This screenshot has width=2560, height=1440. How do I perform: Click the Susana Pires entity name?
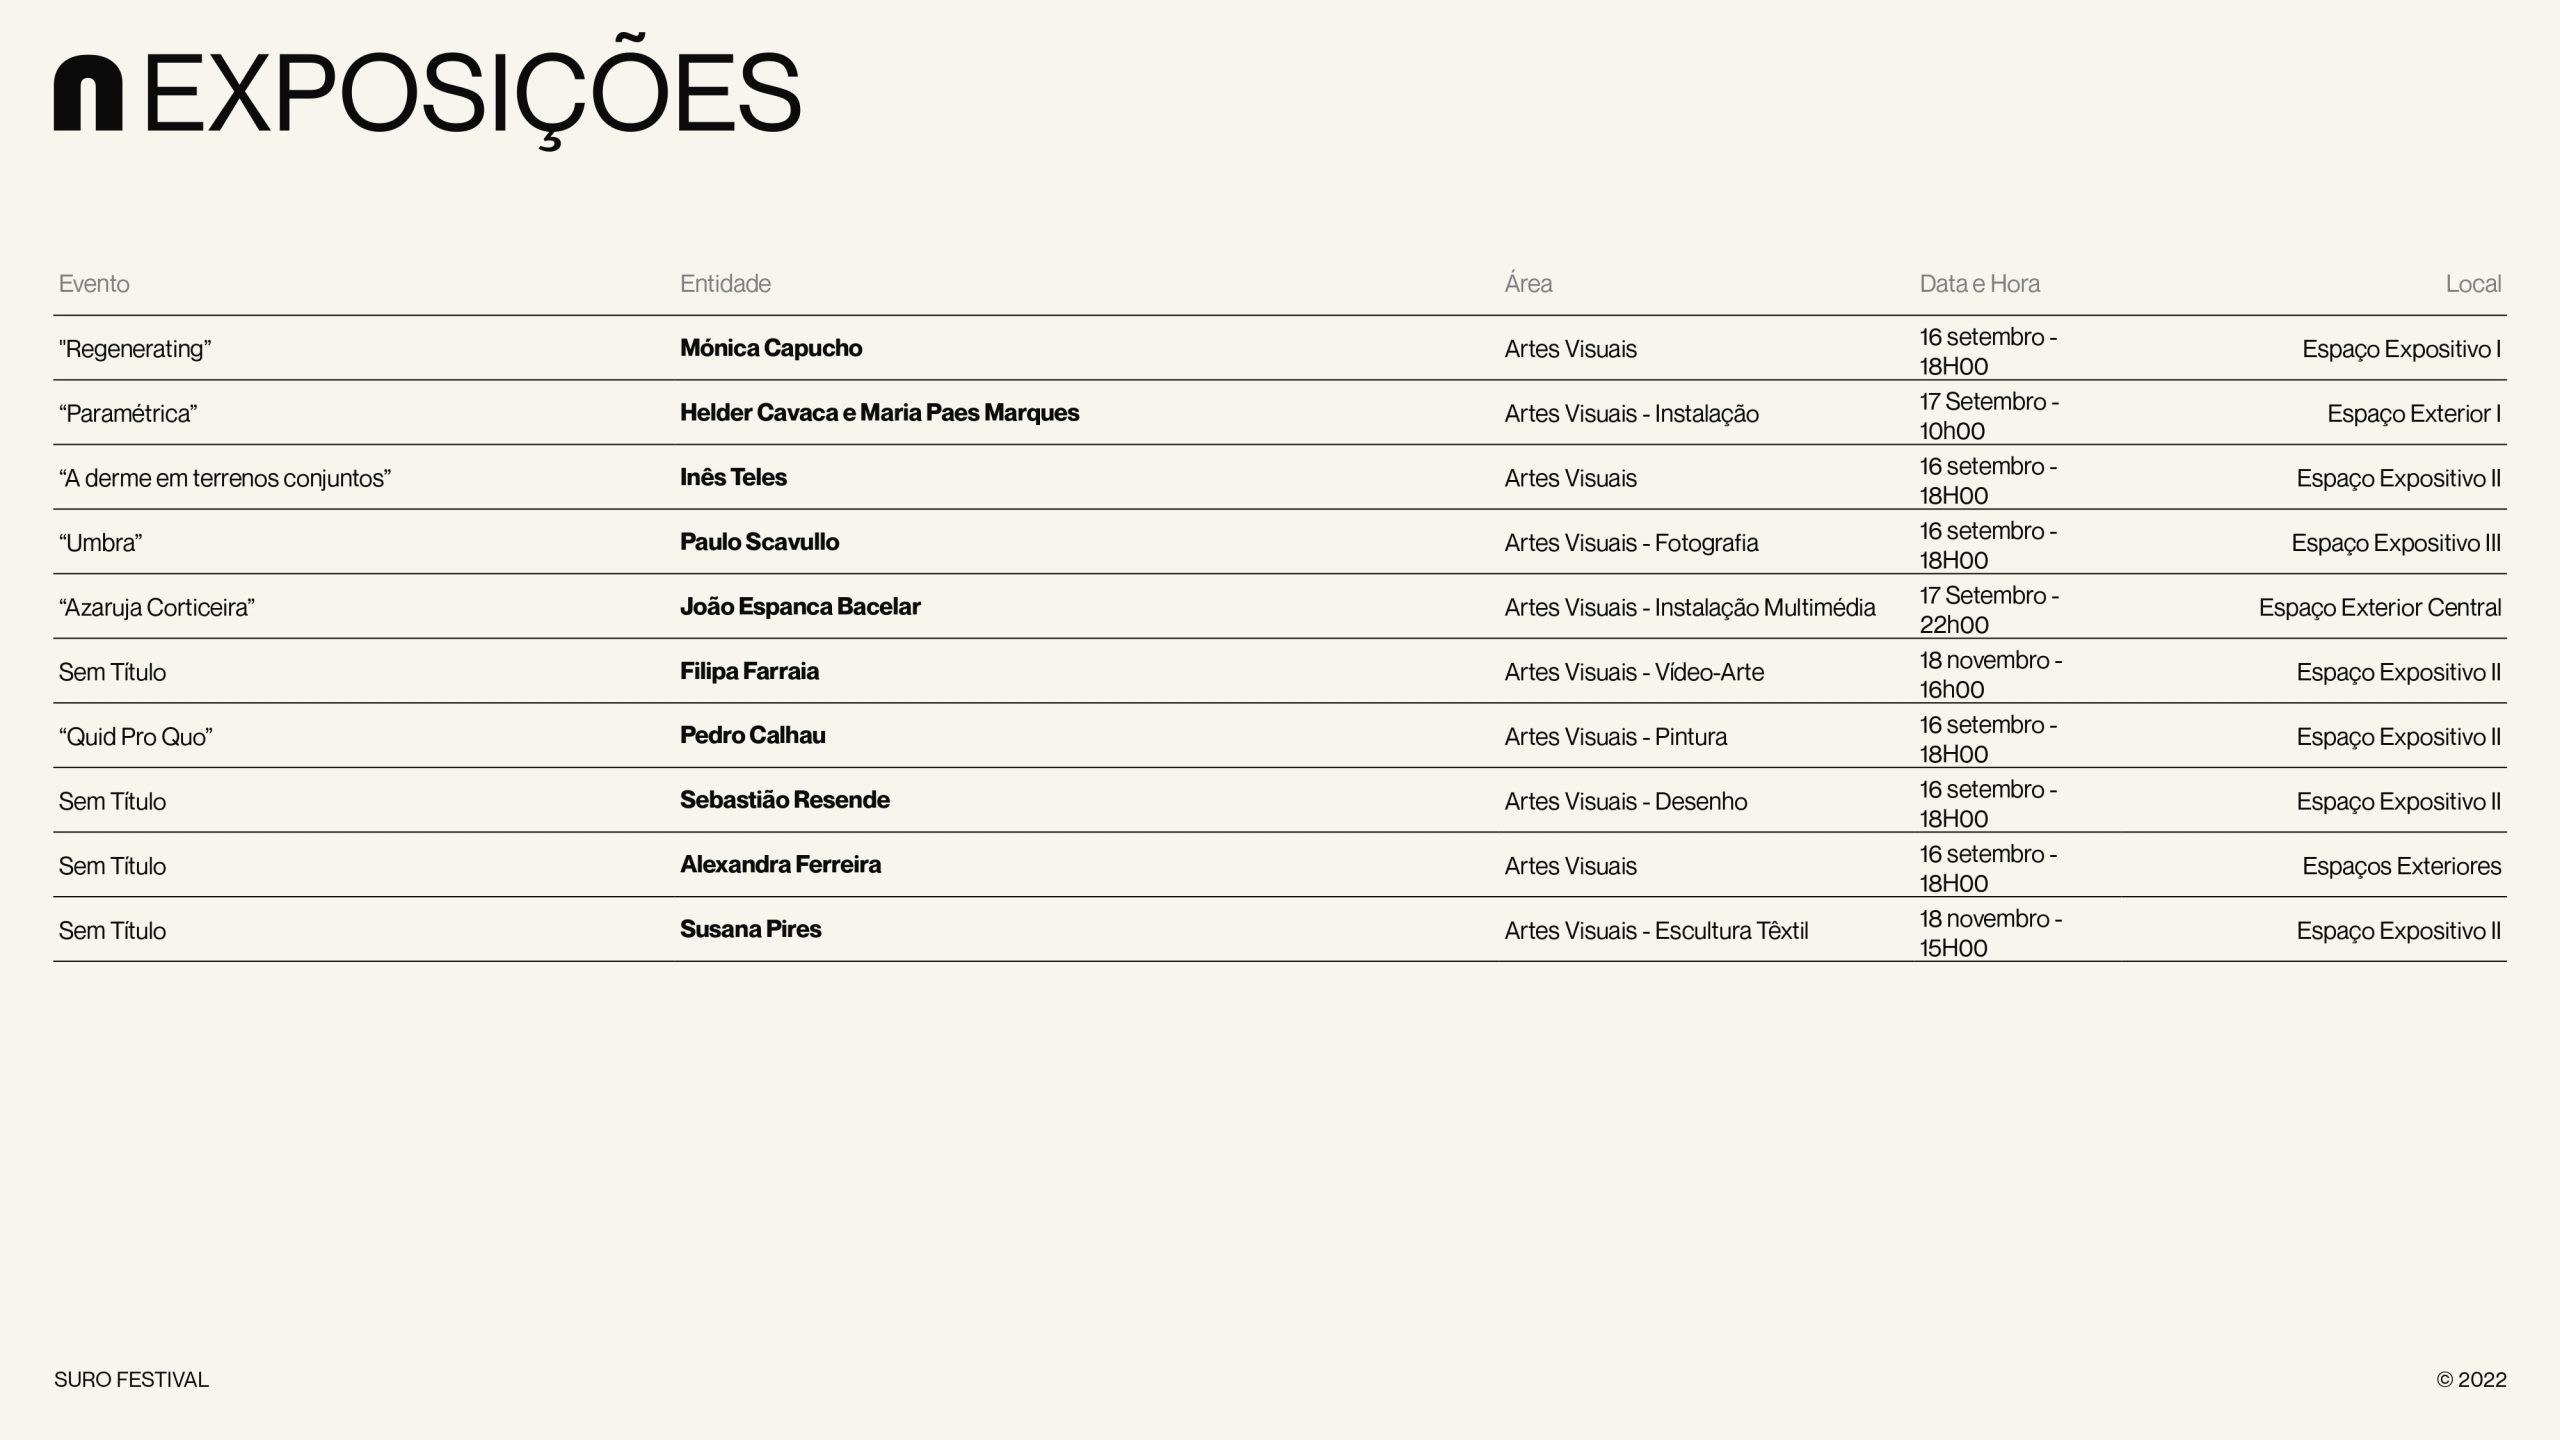[750, 929]
